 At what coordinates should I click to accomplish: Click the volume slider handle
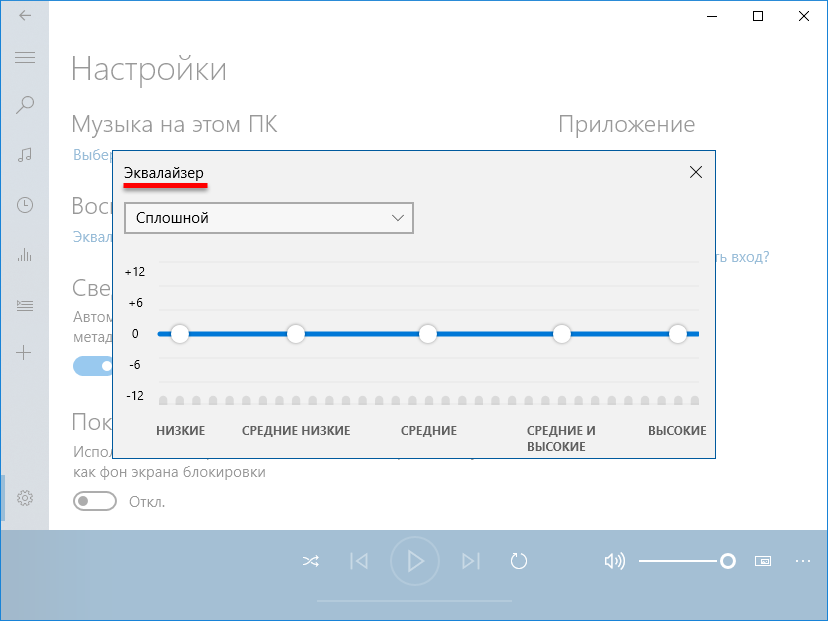[728, 561]
